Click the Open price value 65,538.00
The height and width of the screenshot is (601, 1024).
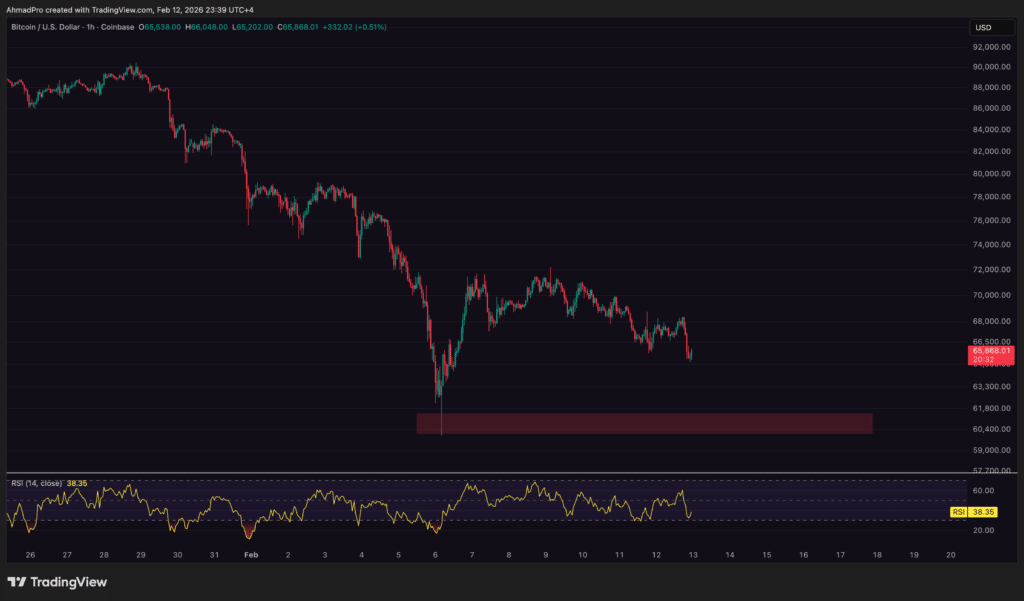[160, 27]
